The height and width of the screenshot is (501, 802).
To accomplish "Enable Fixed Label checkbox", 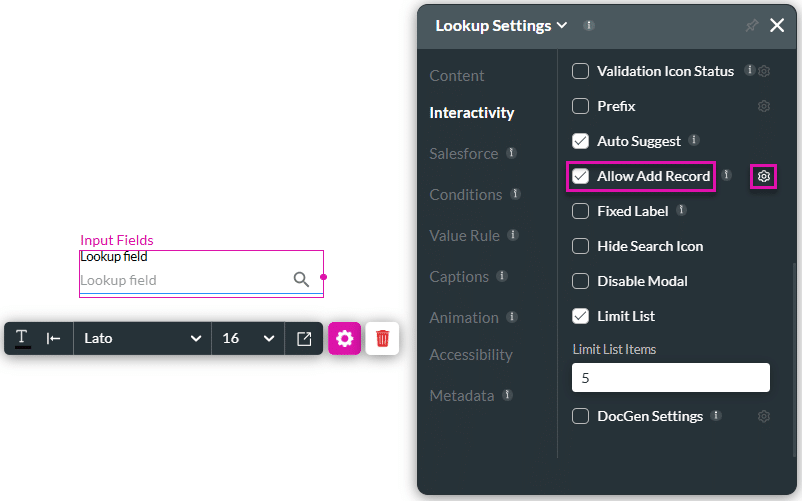I will [581, 211].
